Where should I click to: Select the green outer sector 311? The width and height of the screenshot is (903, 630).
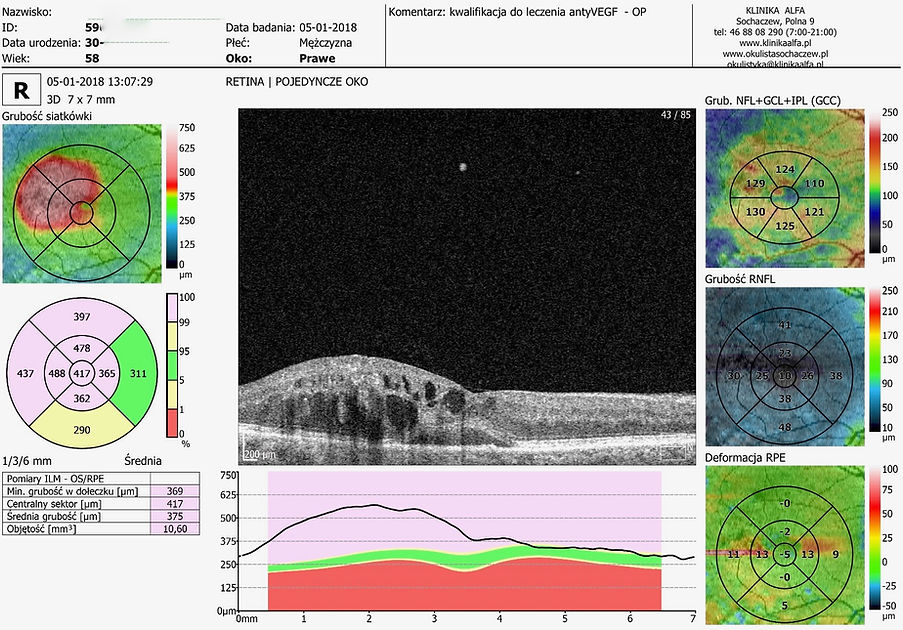click(138, 373)
